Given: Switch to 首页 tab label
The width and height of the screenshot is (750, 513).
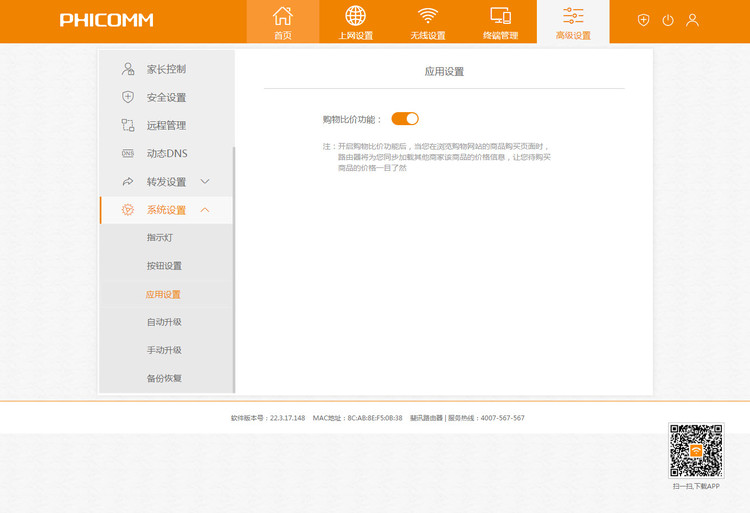Looking at the screenshot, I should [283, 35].
